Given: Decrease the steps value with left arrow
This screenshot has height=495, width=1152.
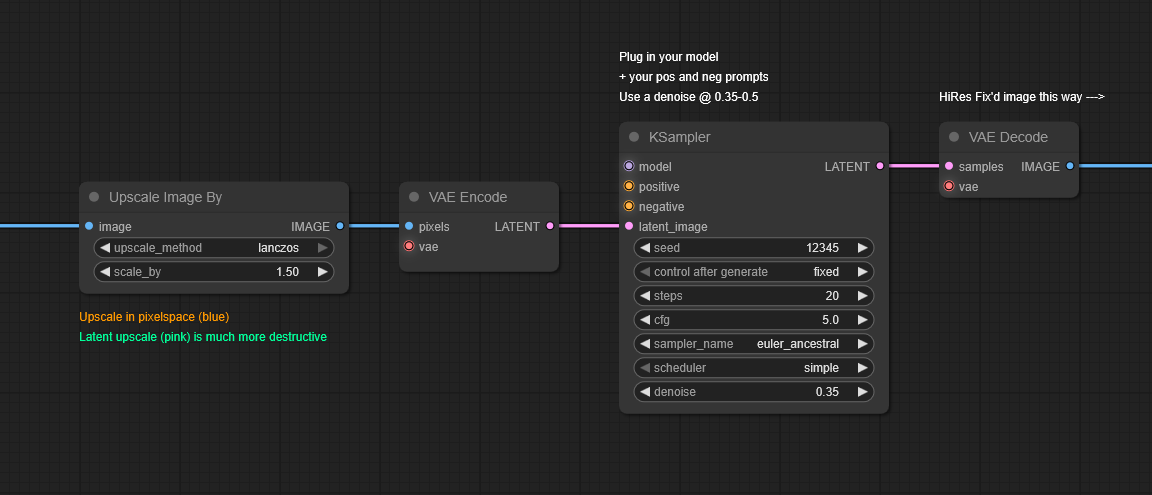Looking at the screenshot, I should 645,296.
